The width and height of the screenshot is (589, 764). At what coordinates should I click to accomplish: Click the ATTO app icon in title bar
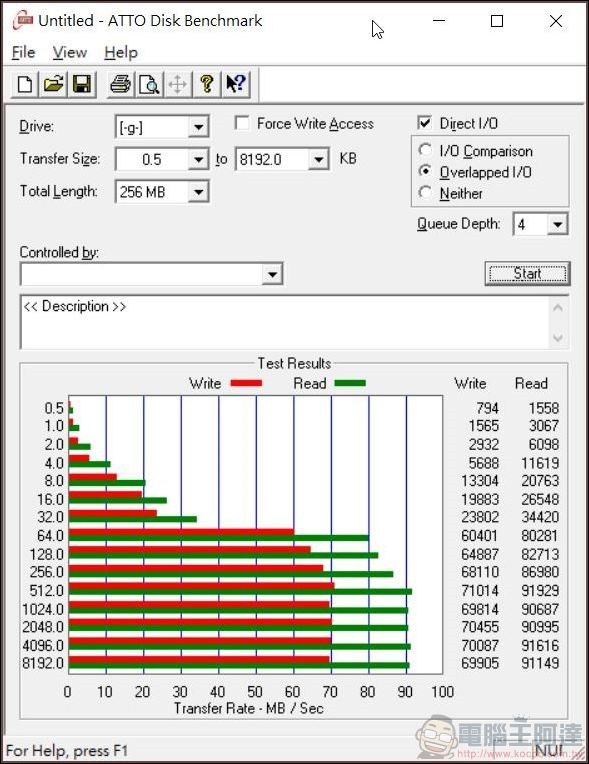click(23, 21)
